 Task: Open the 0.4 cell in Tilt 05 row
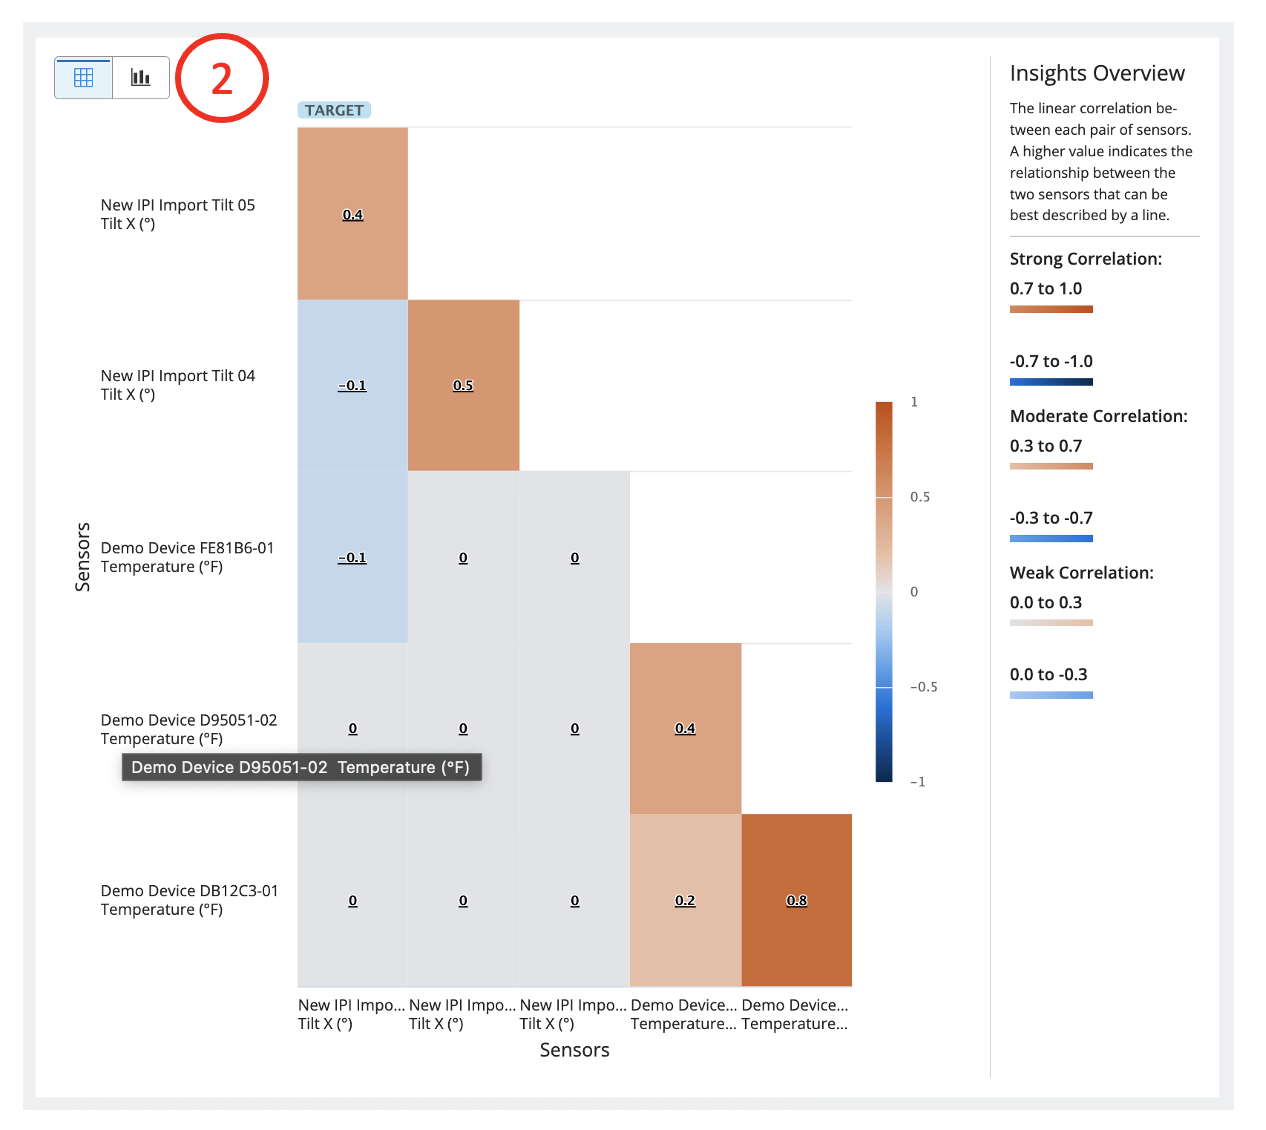[353, 214]
